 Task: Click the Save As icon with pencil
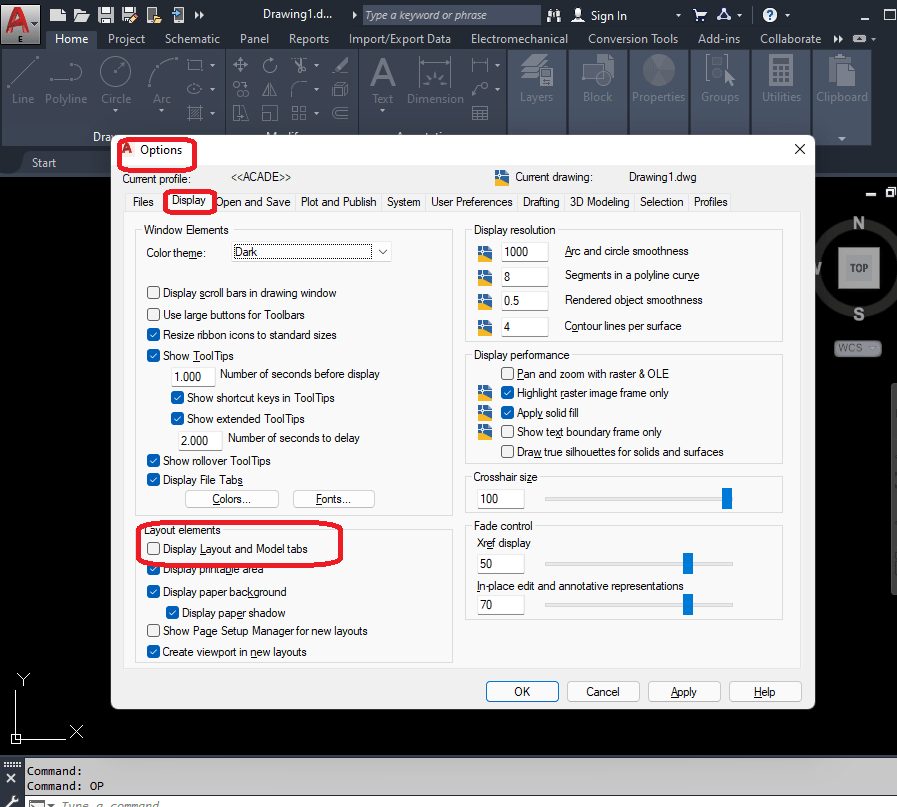pyautogui.click(x=130, y=14)
